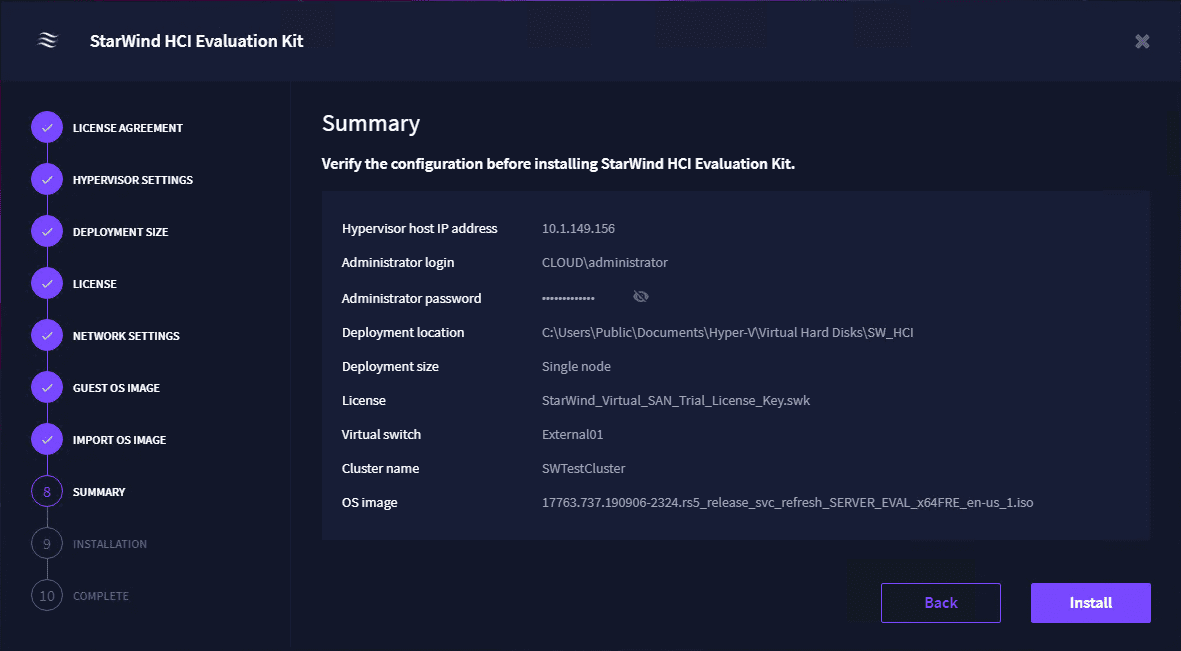Click the 'Virtual switch' label

click(x=381, y=435)
